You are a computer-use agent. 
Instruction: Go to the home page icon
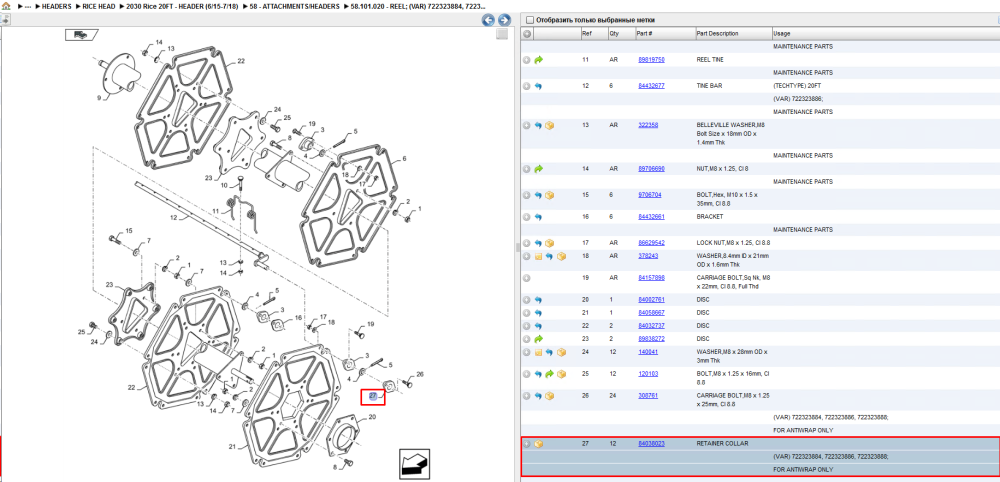click(x=6, y=6)
